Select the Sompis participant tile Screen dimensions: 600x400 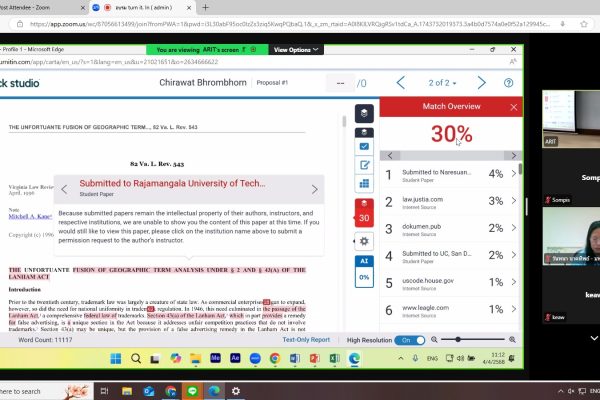pos(571,177)
